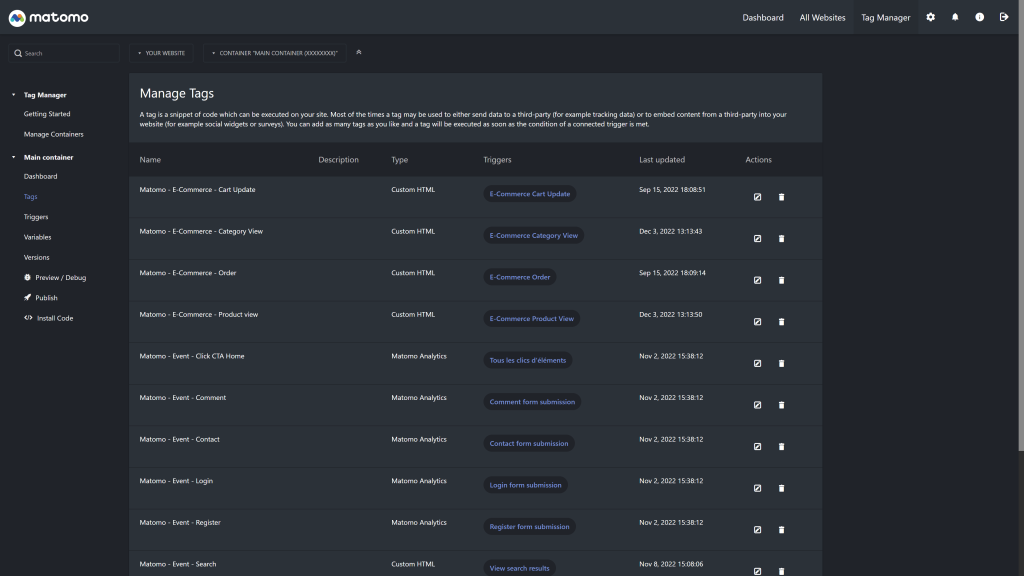
Task: Click the Matomo logo
Action: point(48,18)
